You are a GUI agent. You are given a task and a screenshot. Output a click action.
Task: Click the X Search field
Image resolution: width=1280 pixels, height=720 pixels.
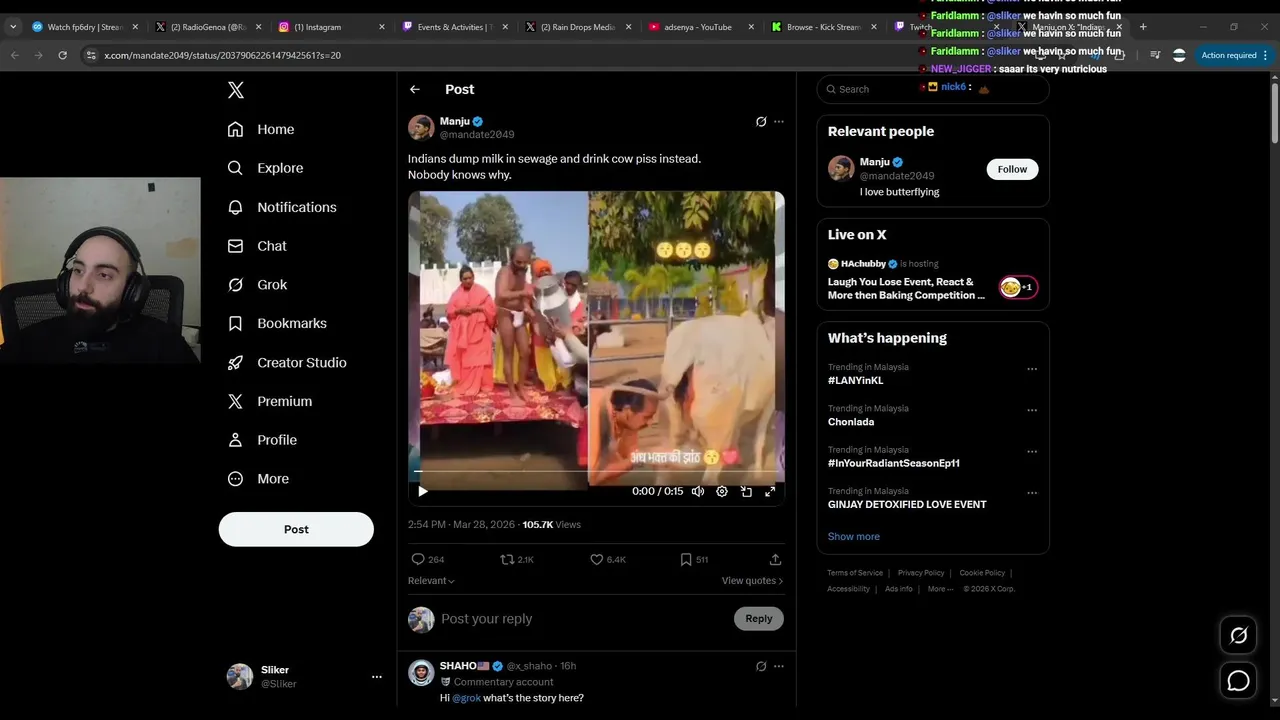coord(933,89)
